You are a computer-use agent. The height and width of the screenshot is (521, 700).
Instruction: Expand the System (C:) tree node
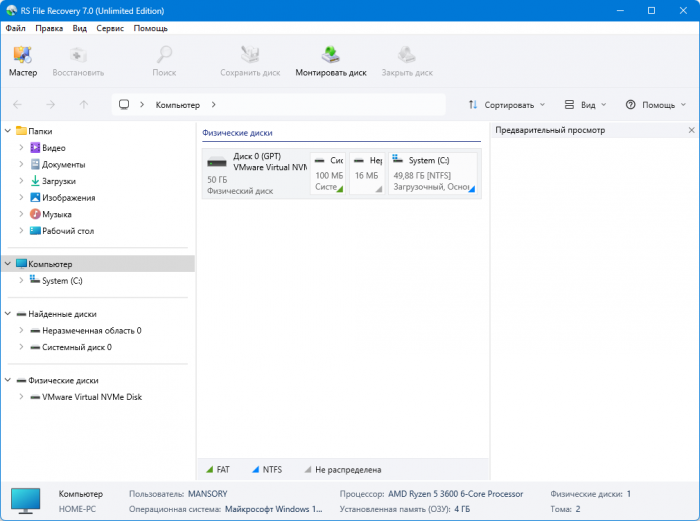tap(21, 281)
